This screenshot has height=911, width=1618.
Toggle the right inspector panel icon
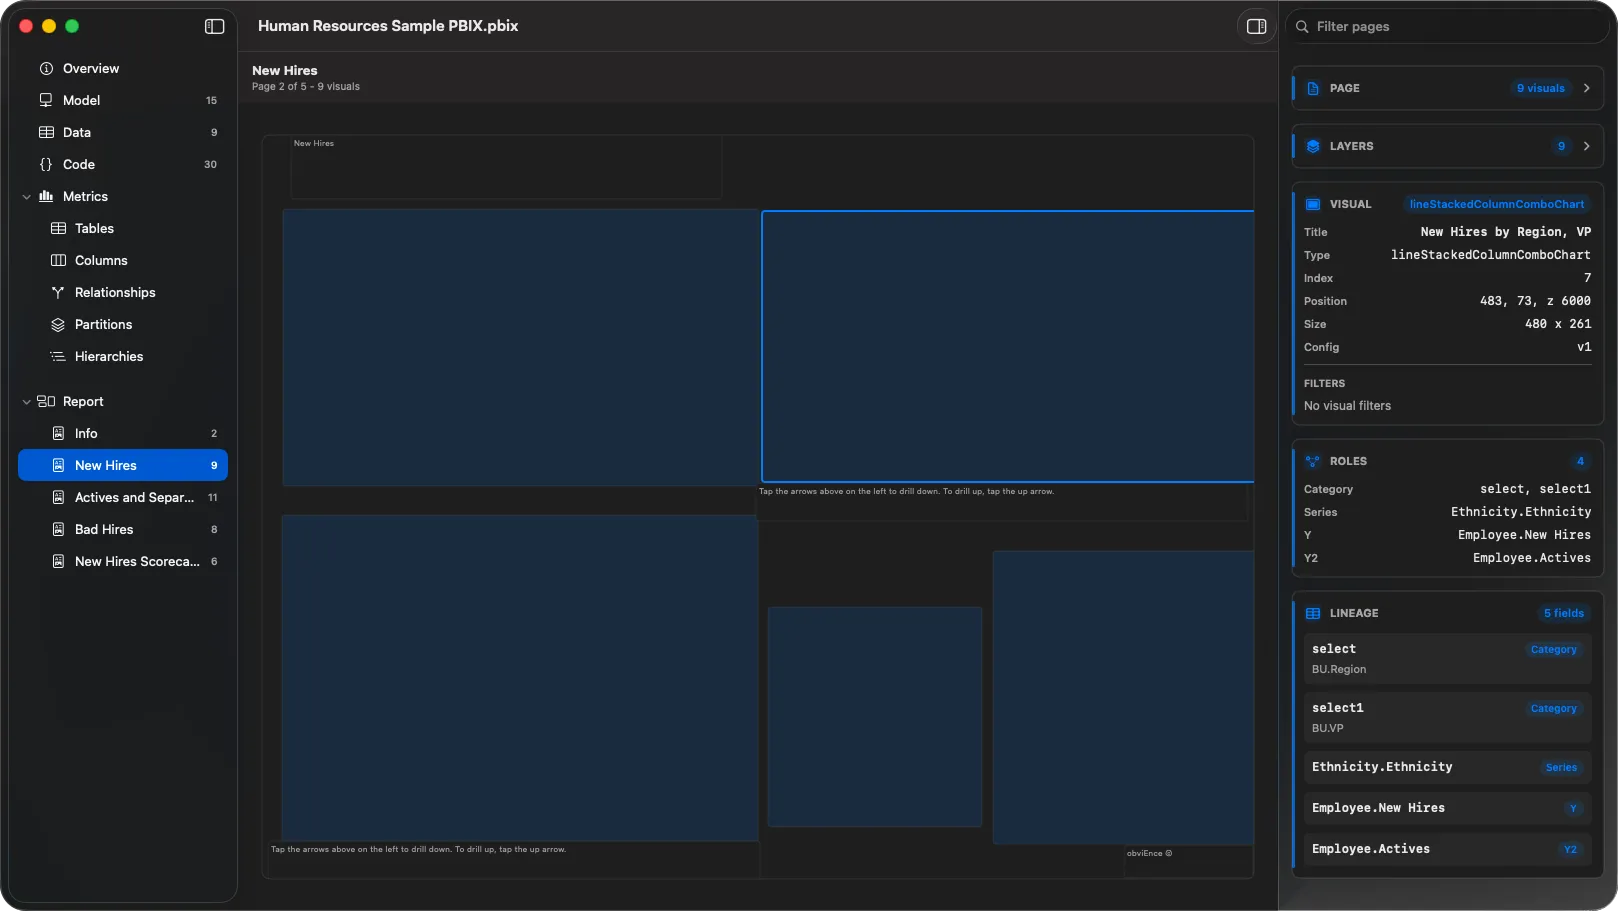point(1257,26)
